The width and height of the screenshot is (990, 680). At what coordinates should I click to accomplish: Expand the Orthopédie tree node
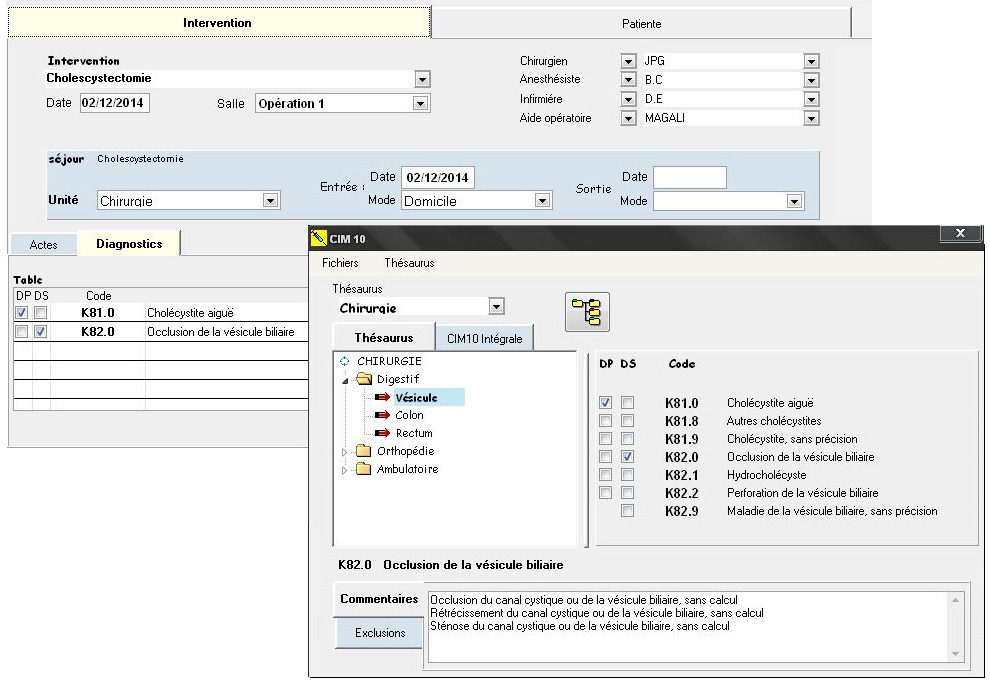[344, 452]
